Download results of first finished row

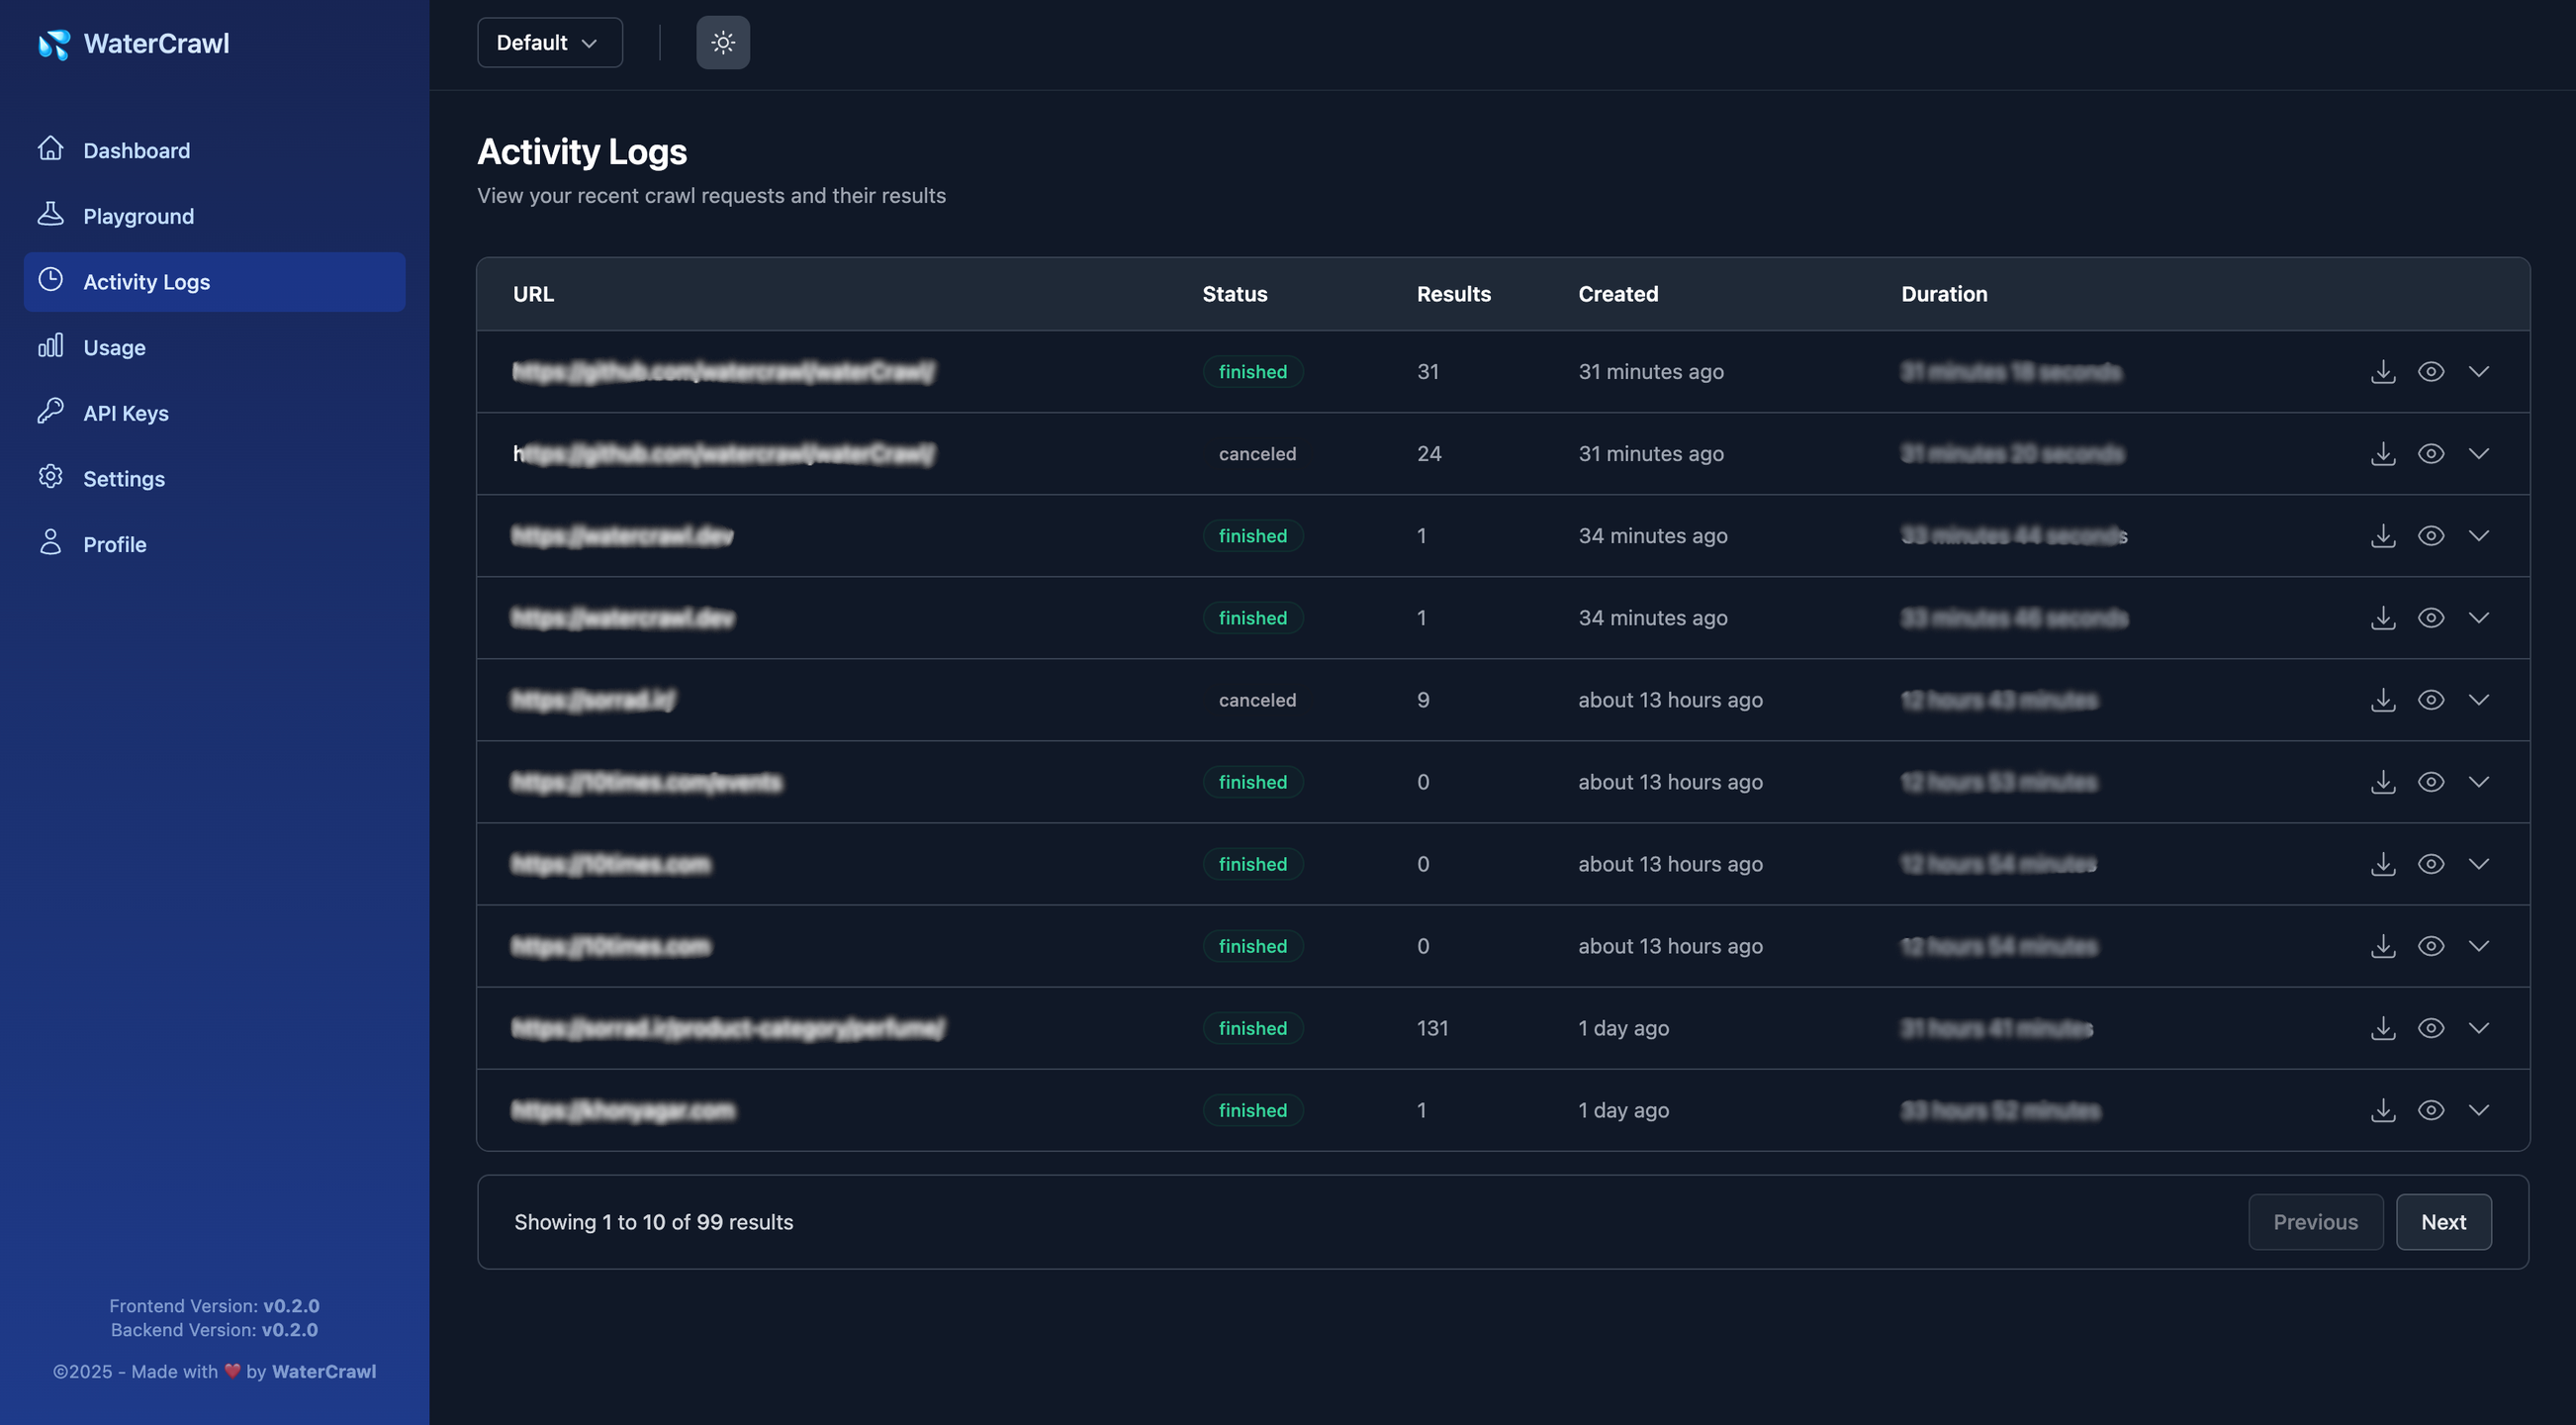coord(2383,372)
